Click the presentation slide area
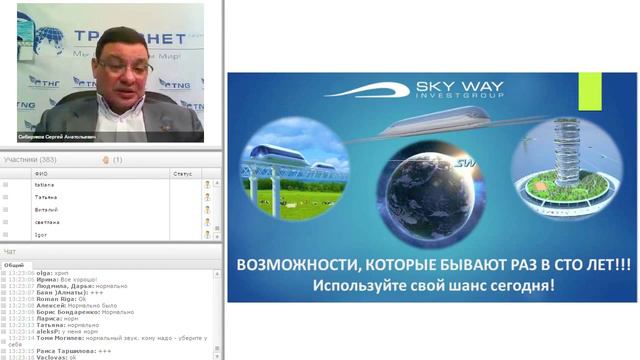The height and width of the screenshot is (360, 640). click(x=432, y=187)
